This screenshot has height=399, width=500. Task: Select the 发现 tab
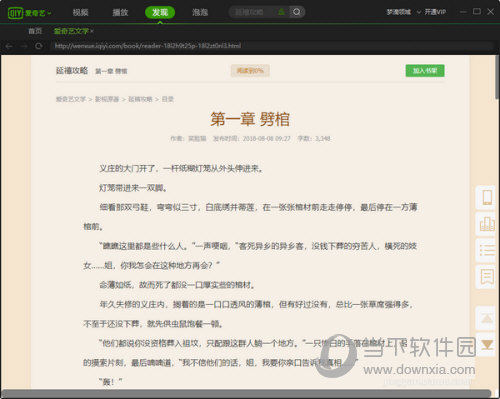coord(160,12)
